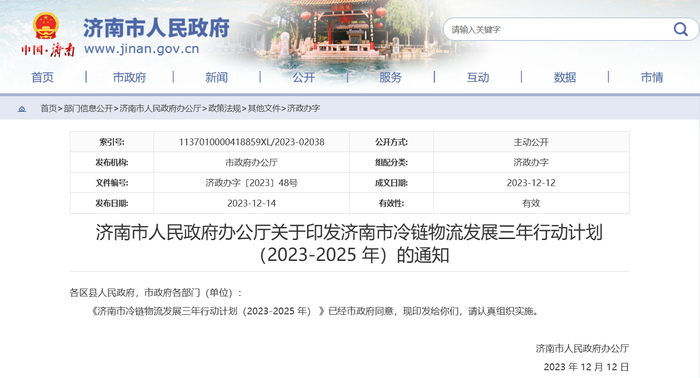Click the 济政办字 classification table cell

(x=531, y=162)
